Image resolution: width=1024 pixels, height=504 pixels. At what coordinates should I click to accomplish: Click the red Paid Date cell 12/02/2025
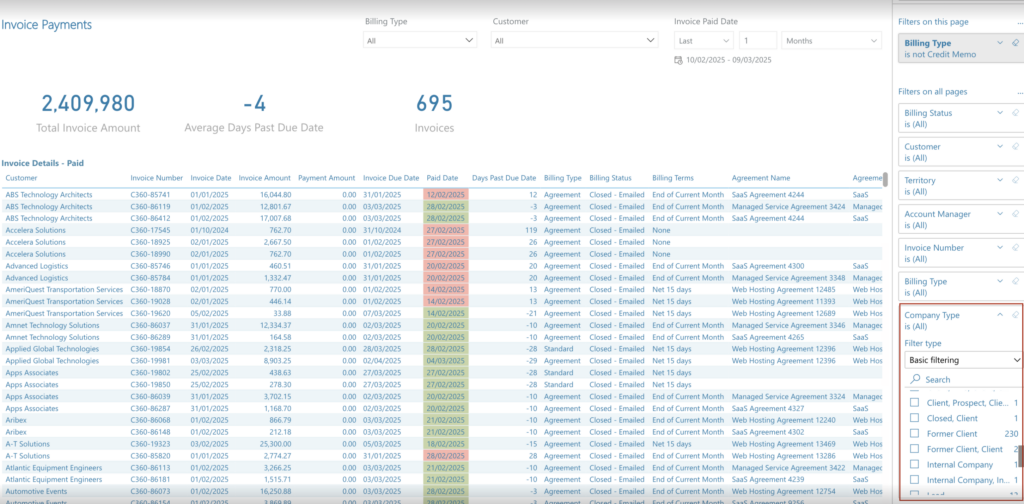[x=445, y=195]
